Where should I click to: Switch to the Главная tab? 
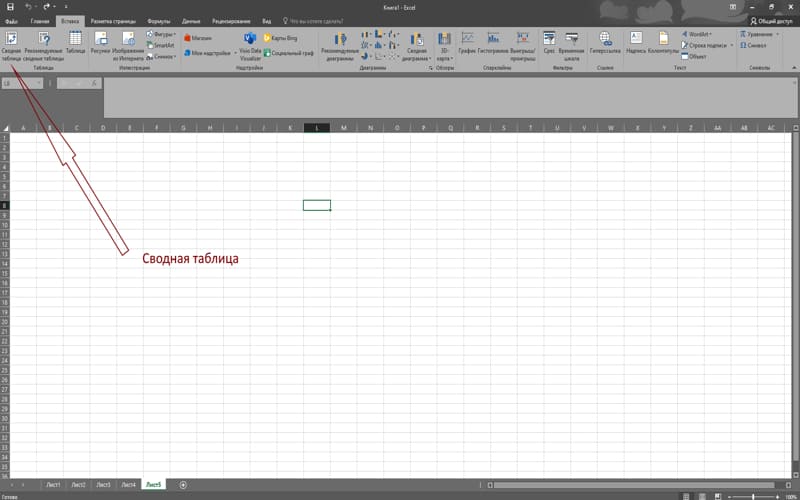(x=40, y=21)
